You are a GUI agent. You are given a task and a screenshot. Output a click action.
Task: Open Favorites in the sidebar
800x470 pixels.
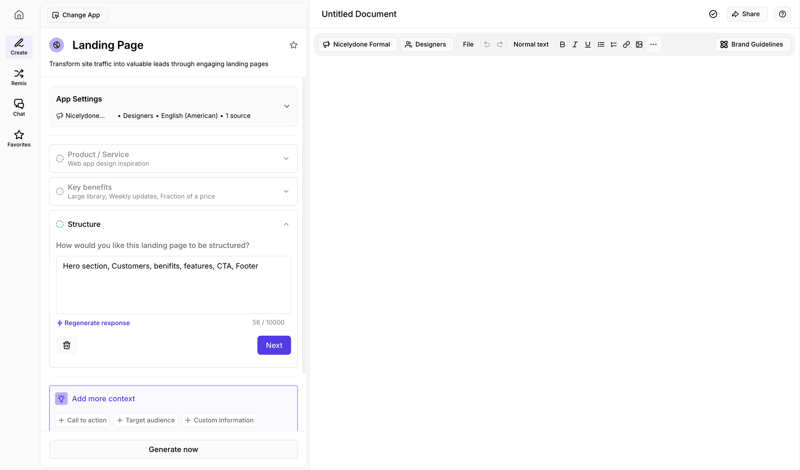(19, 138)
